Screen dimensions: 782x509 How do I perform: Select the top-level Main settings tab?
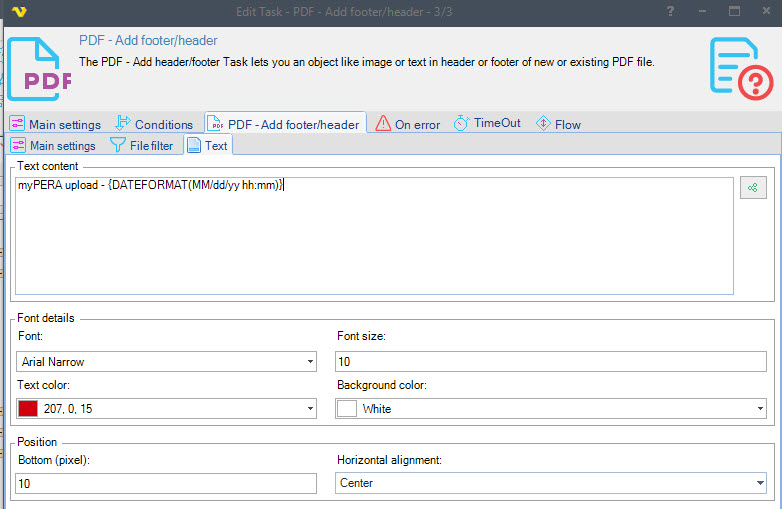click(56, 124)
